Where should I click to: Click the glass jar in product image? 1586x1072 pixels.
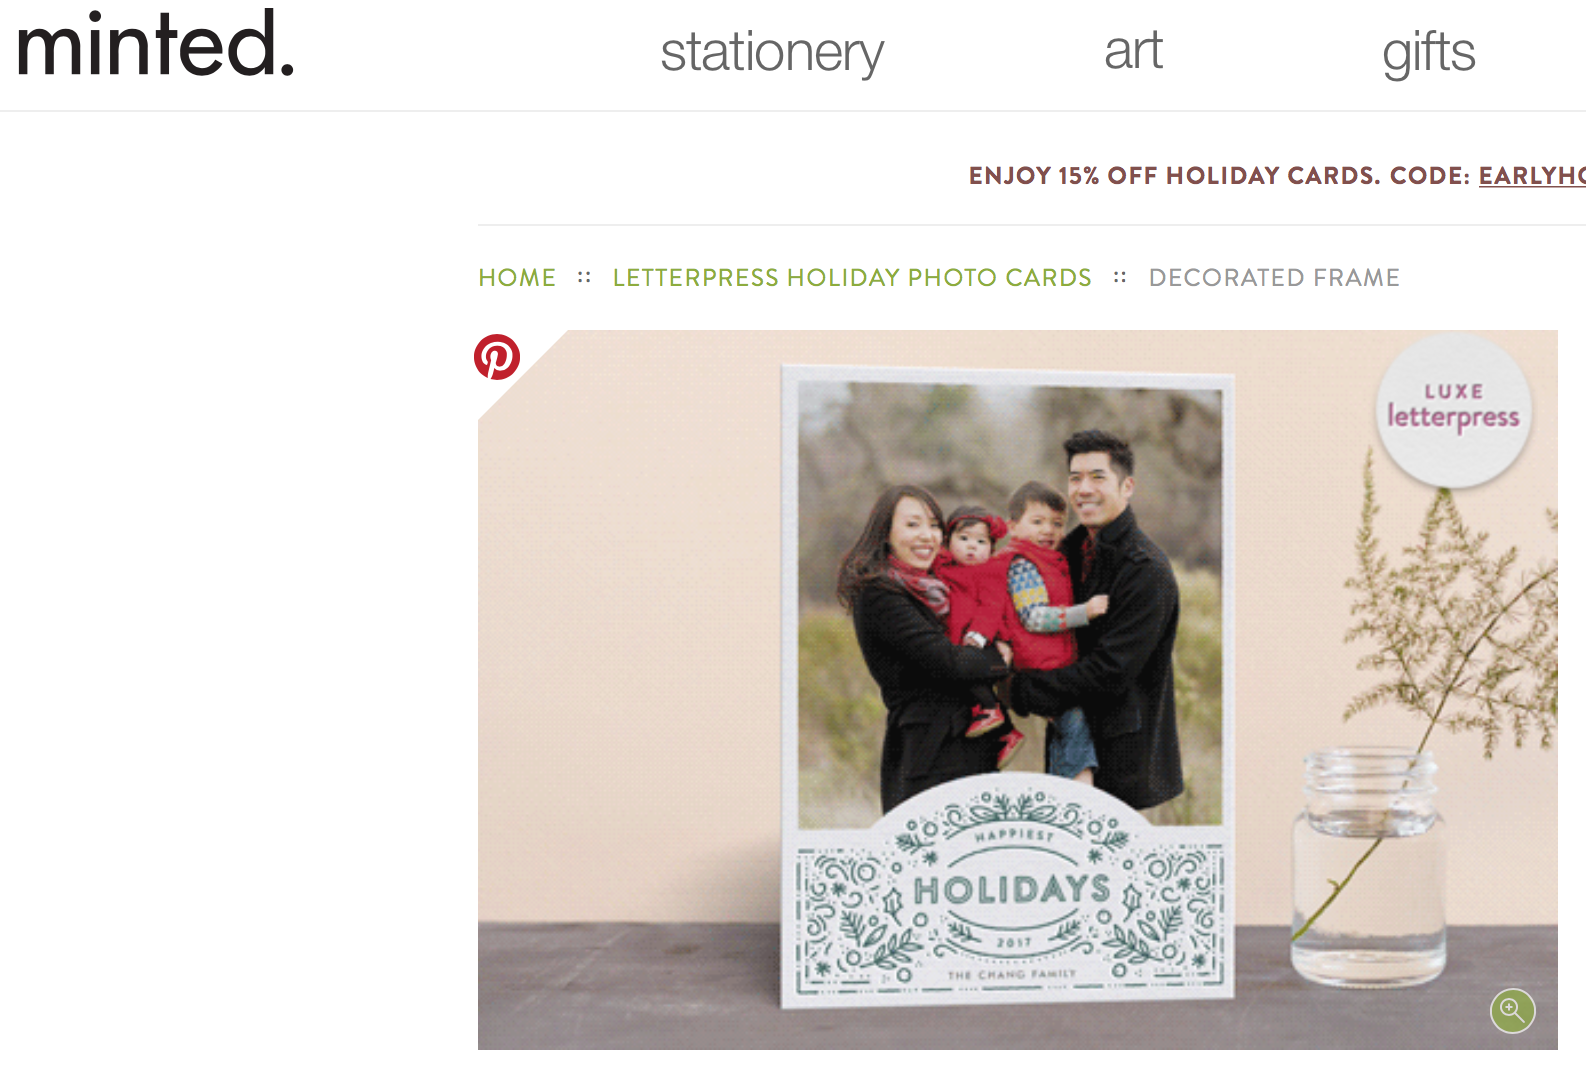pyautogui.click(x=1367, y=869)
